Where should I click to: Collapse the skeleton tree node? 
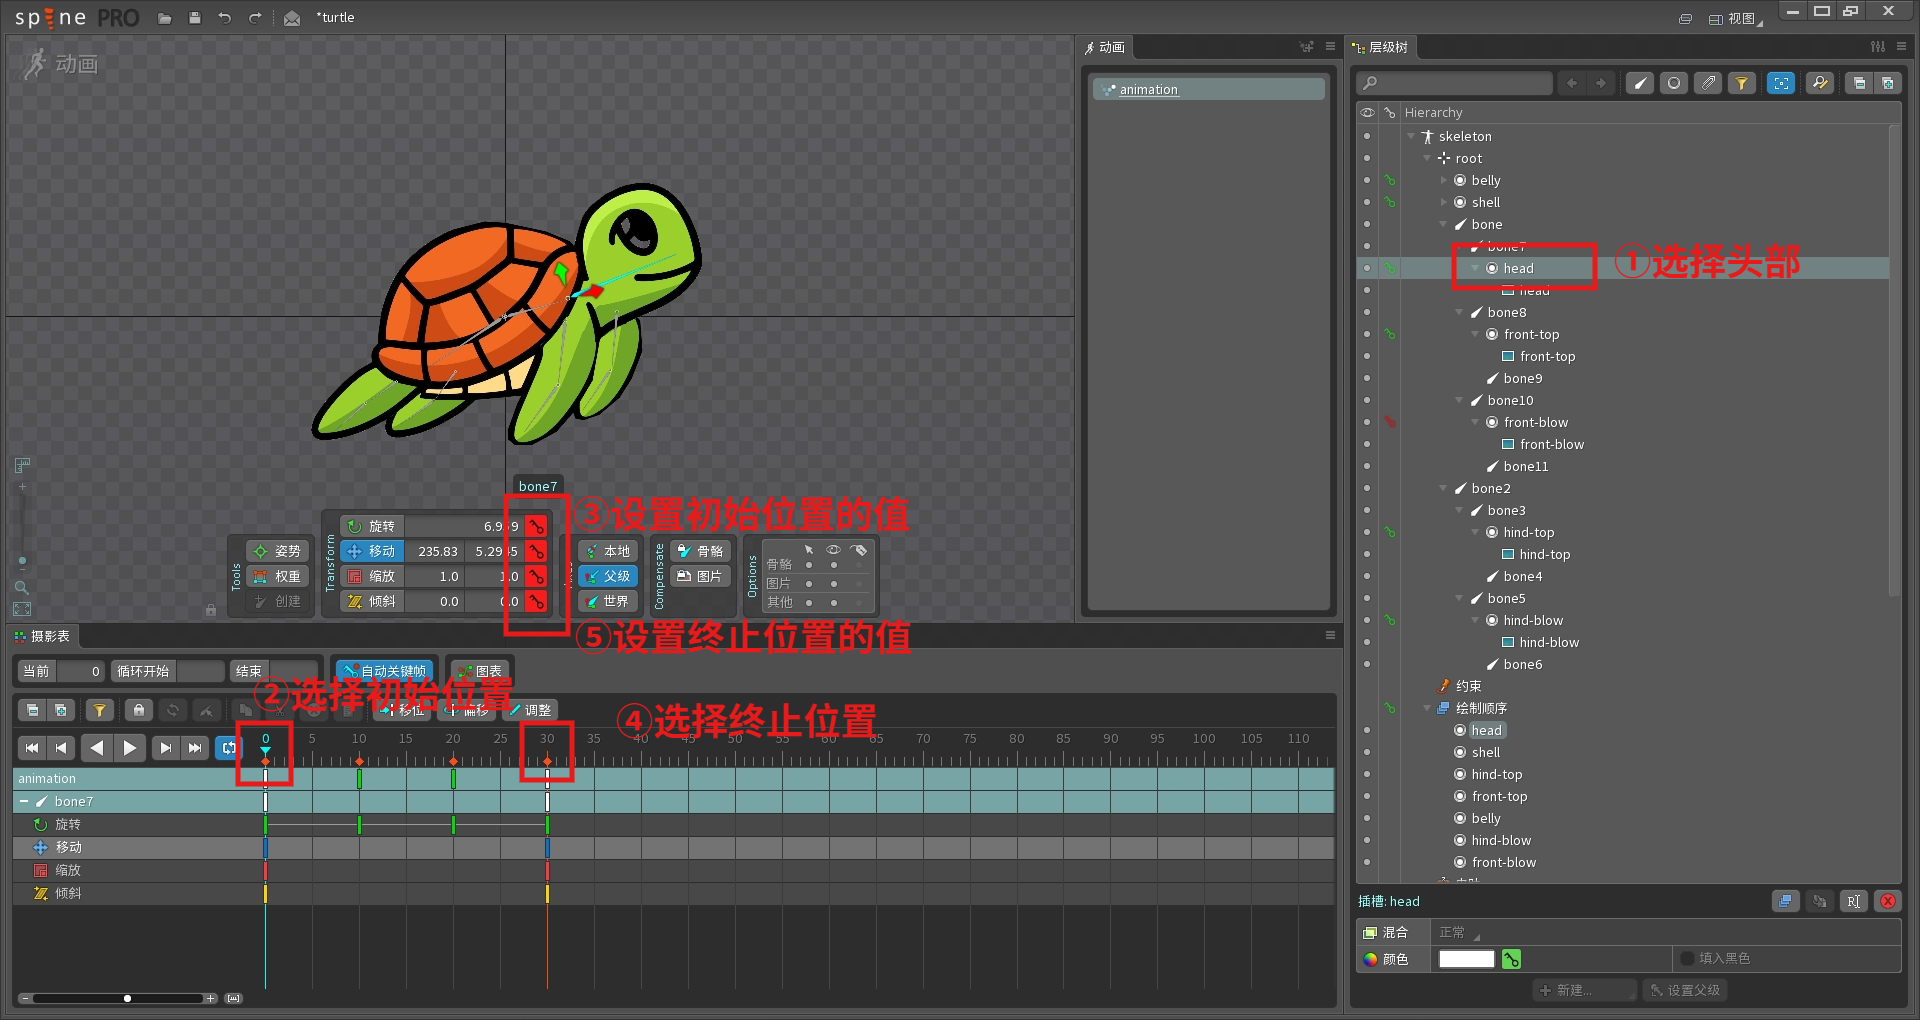coord(1411,136)
